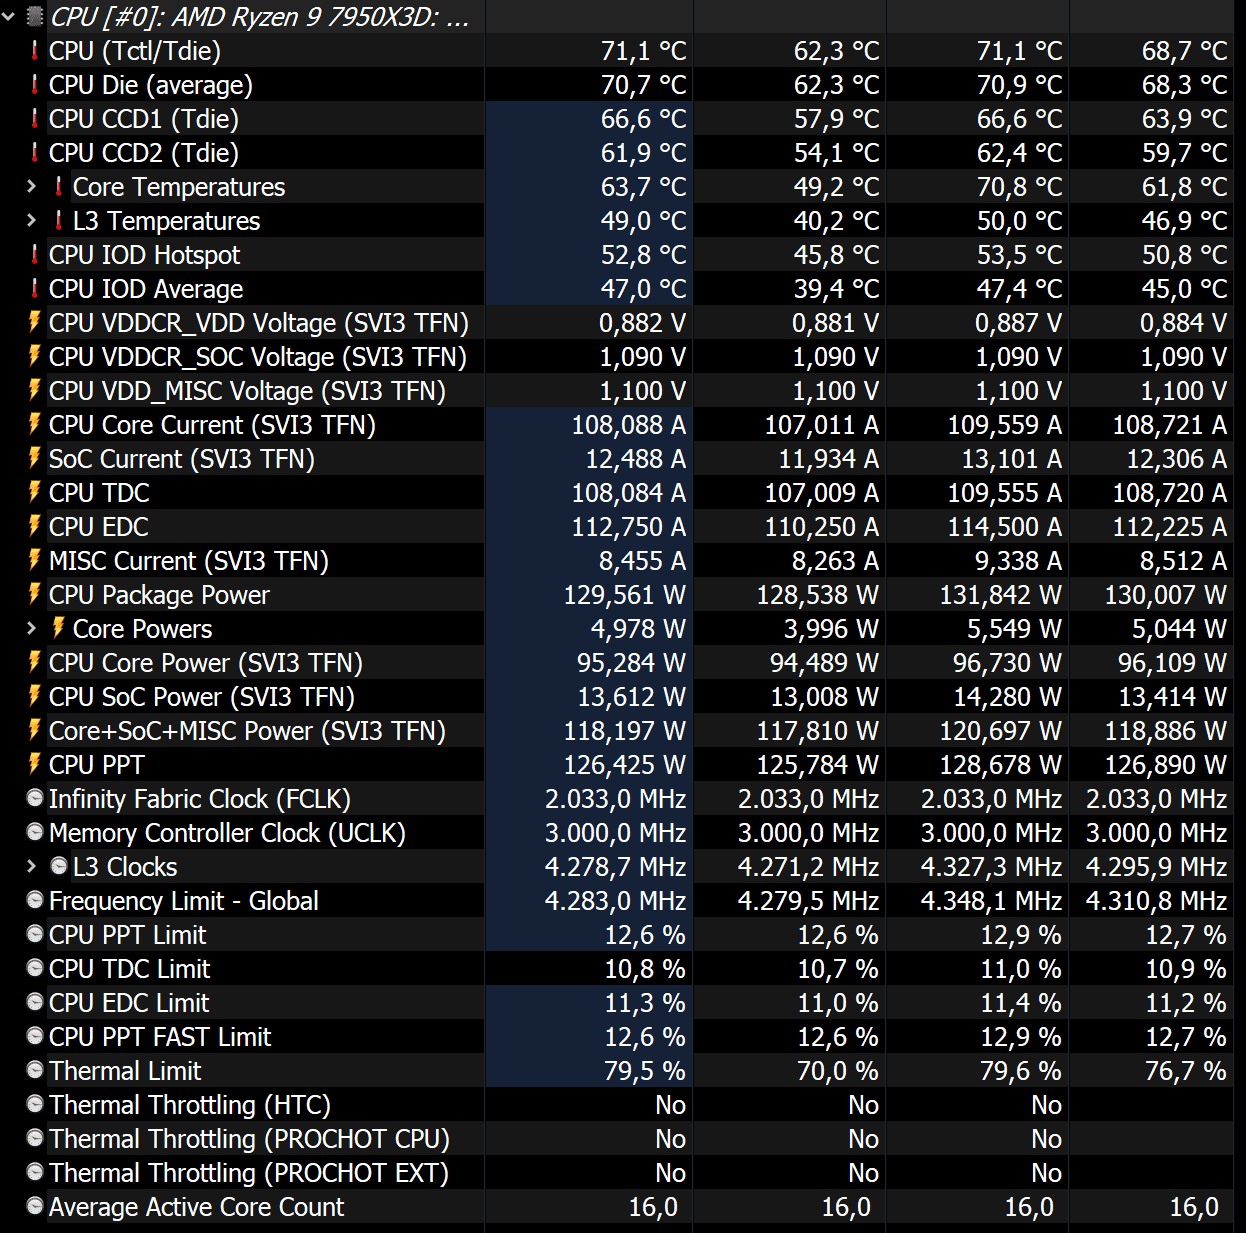Click the current value 0,882 V for VDDCR_VDD Voltage
The height and width of the screenshot is (1233, 1246).
coord(643,323)
